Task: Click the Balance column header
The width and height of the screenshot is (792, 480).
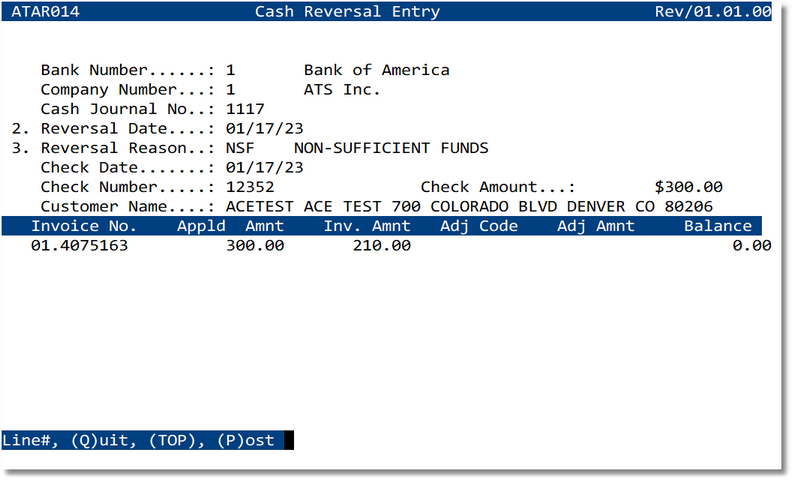Action: 717,226
